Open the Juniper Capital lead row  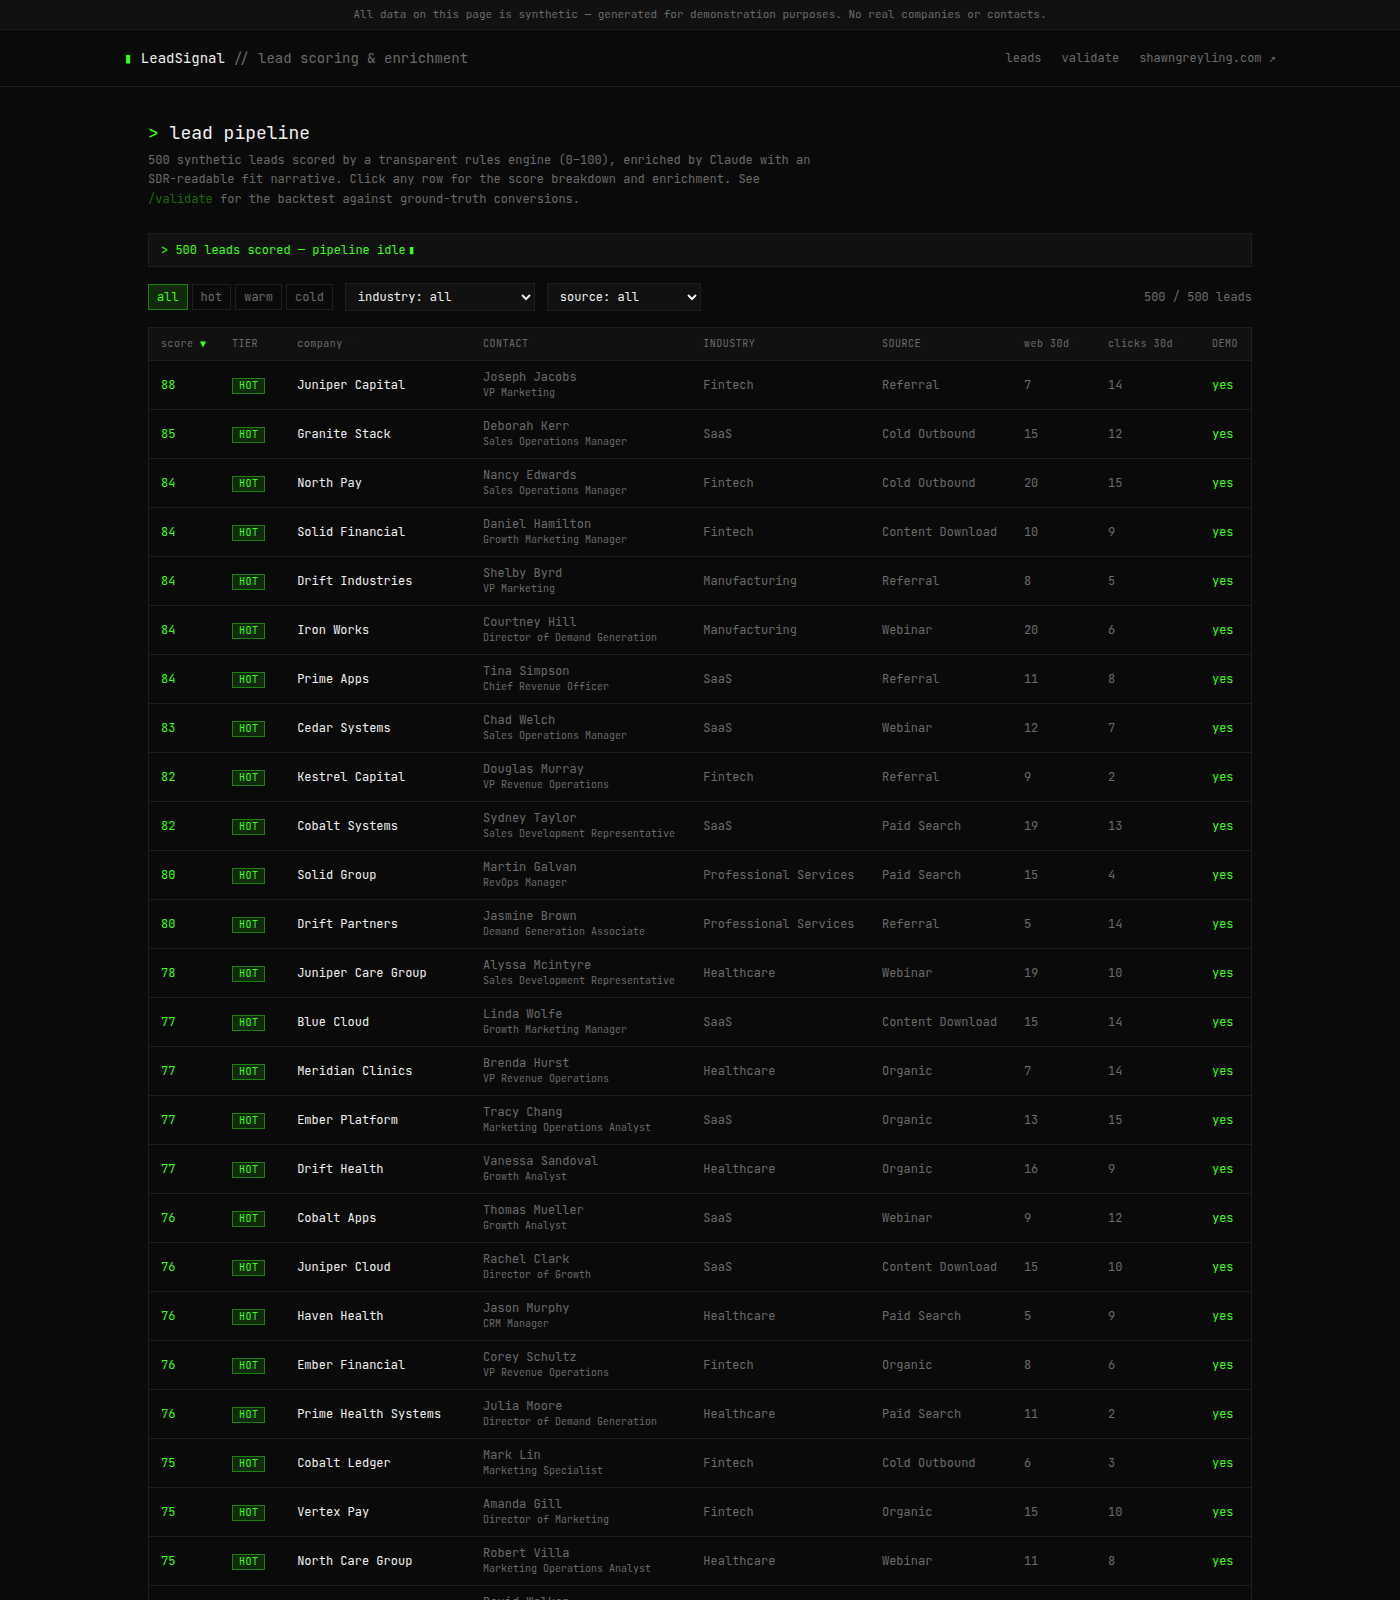[700, 385]
